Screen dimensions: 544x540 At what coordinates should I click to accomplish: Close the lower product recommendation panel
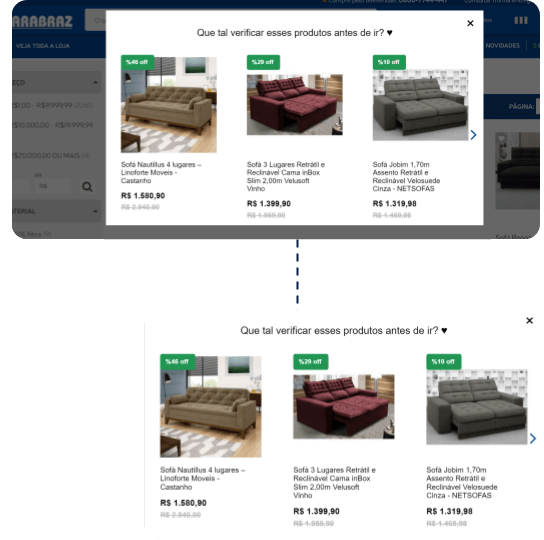[x=529, y=320]
